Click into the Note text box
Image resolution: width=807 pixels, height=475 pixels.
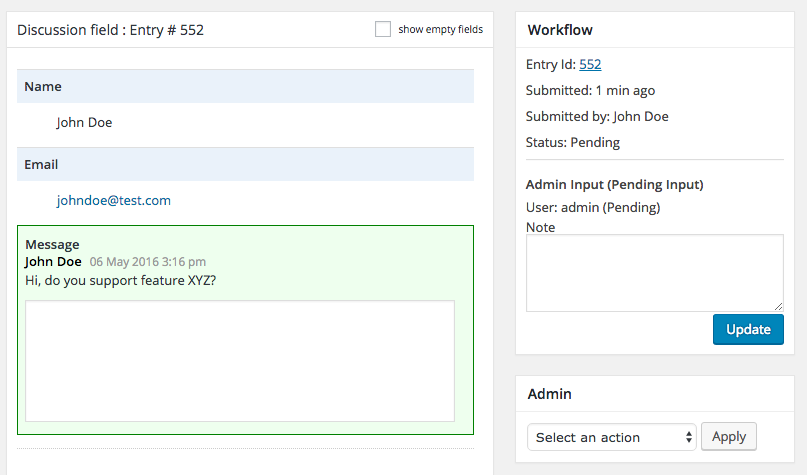pos(654,272)
